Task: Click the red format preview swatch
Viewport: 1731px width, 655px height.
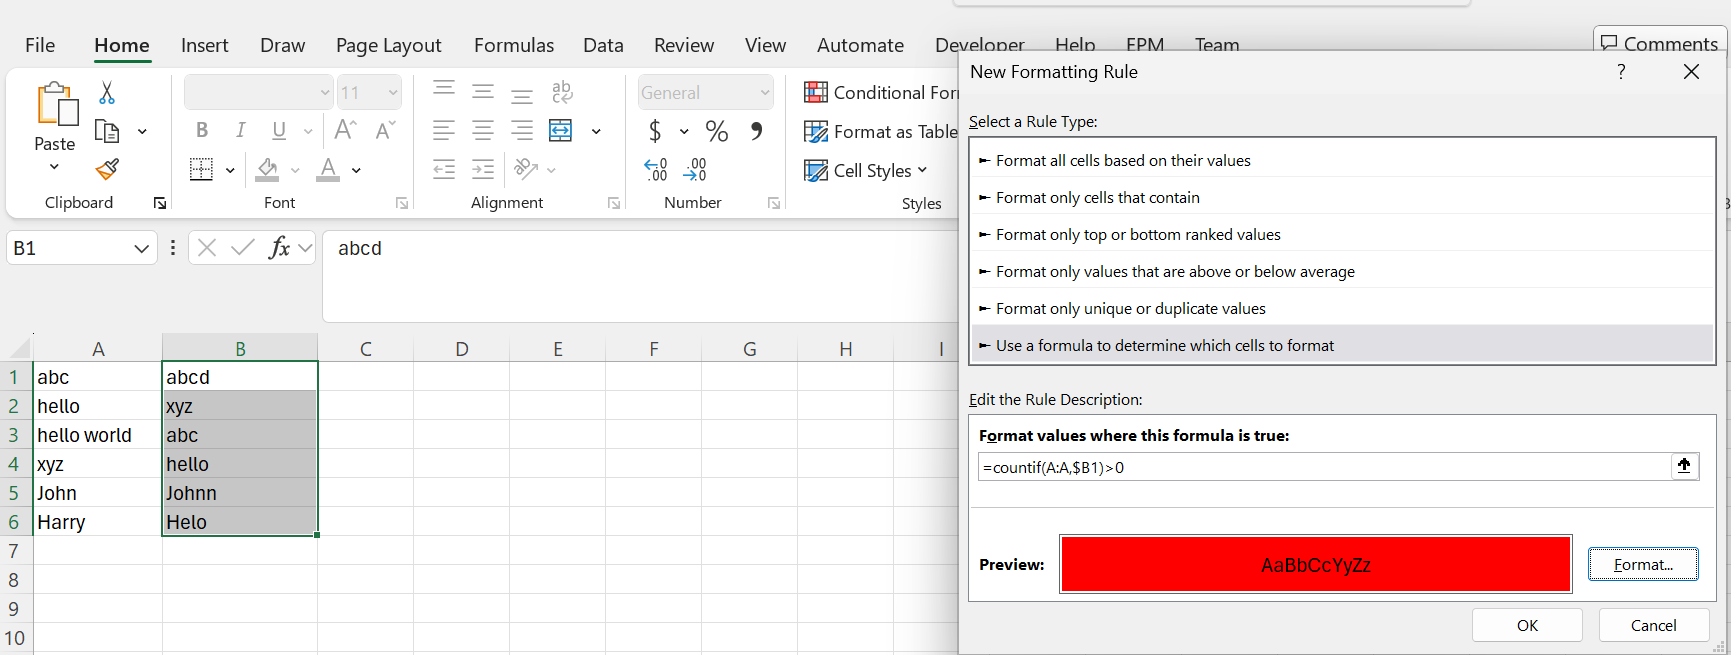Action: 1315,564
